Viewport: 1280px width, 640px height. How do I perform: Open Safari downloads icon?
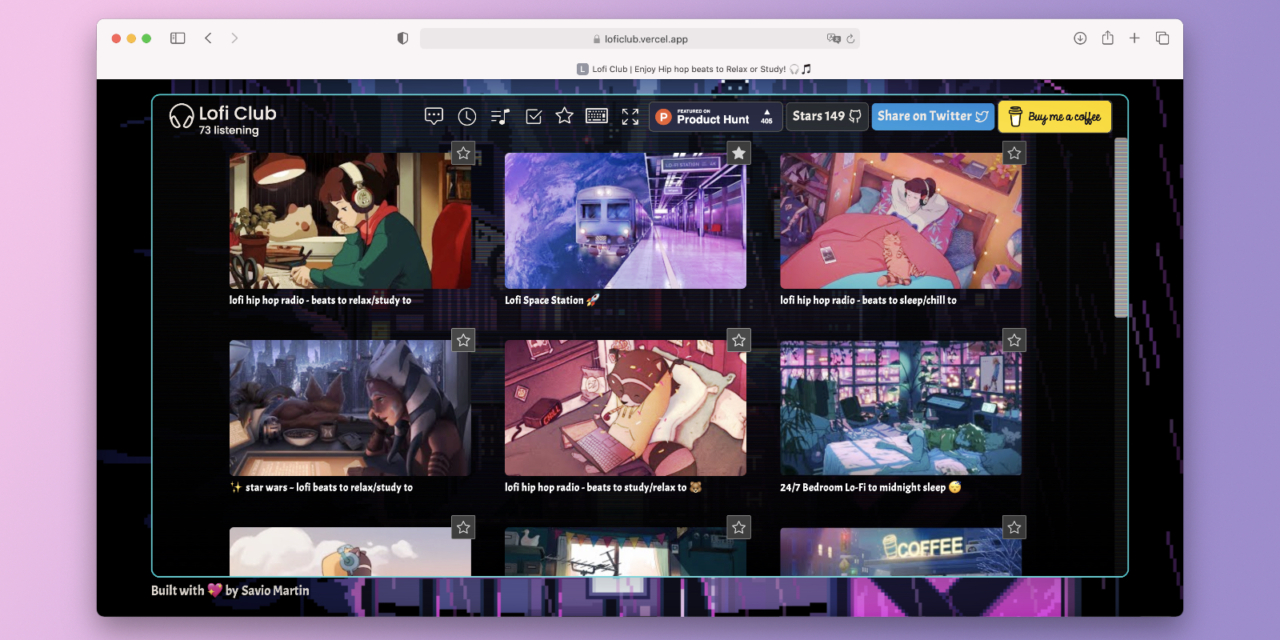tap(1080, 38)
